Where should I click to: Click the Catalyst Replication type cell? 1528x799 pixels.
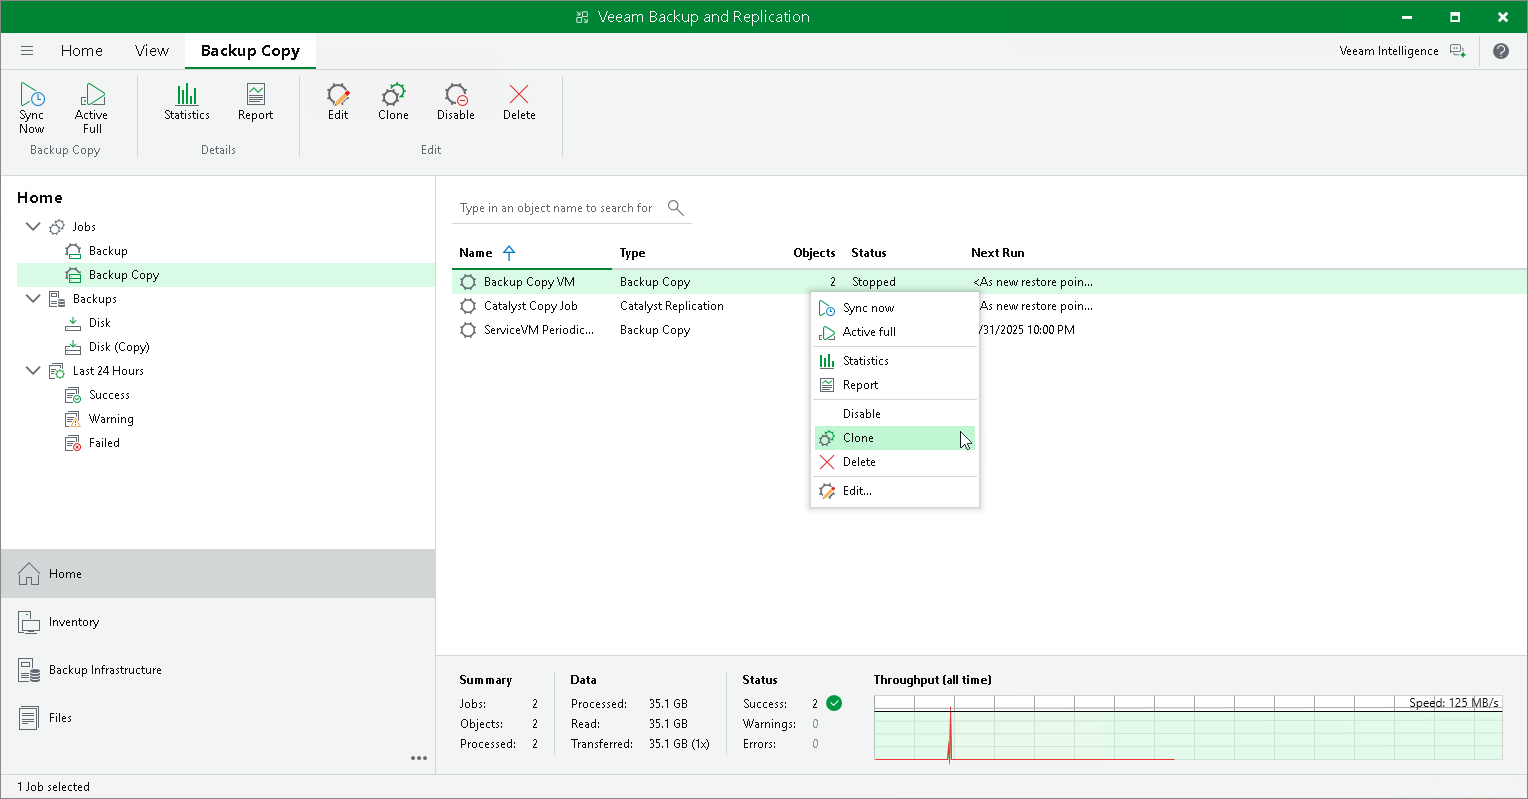672,306
